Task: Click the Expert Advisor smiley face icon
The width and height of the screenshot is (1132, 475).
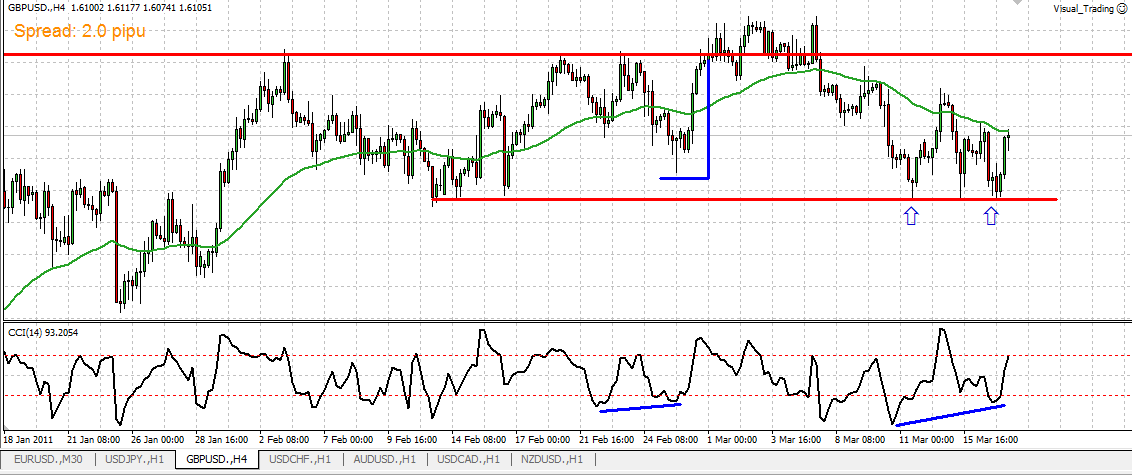Action: pos(1122,9)
